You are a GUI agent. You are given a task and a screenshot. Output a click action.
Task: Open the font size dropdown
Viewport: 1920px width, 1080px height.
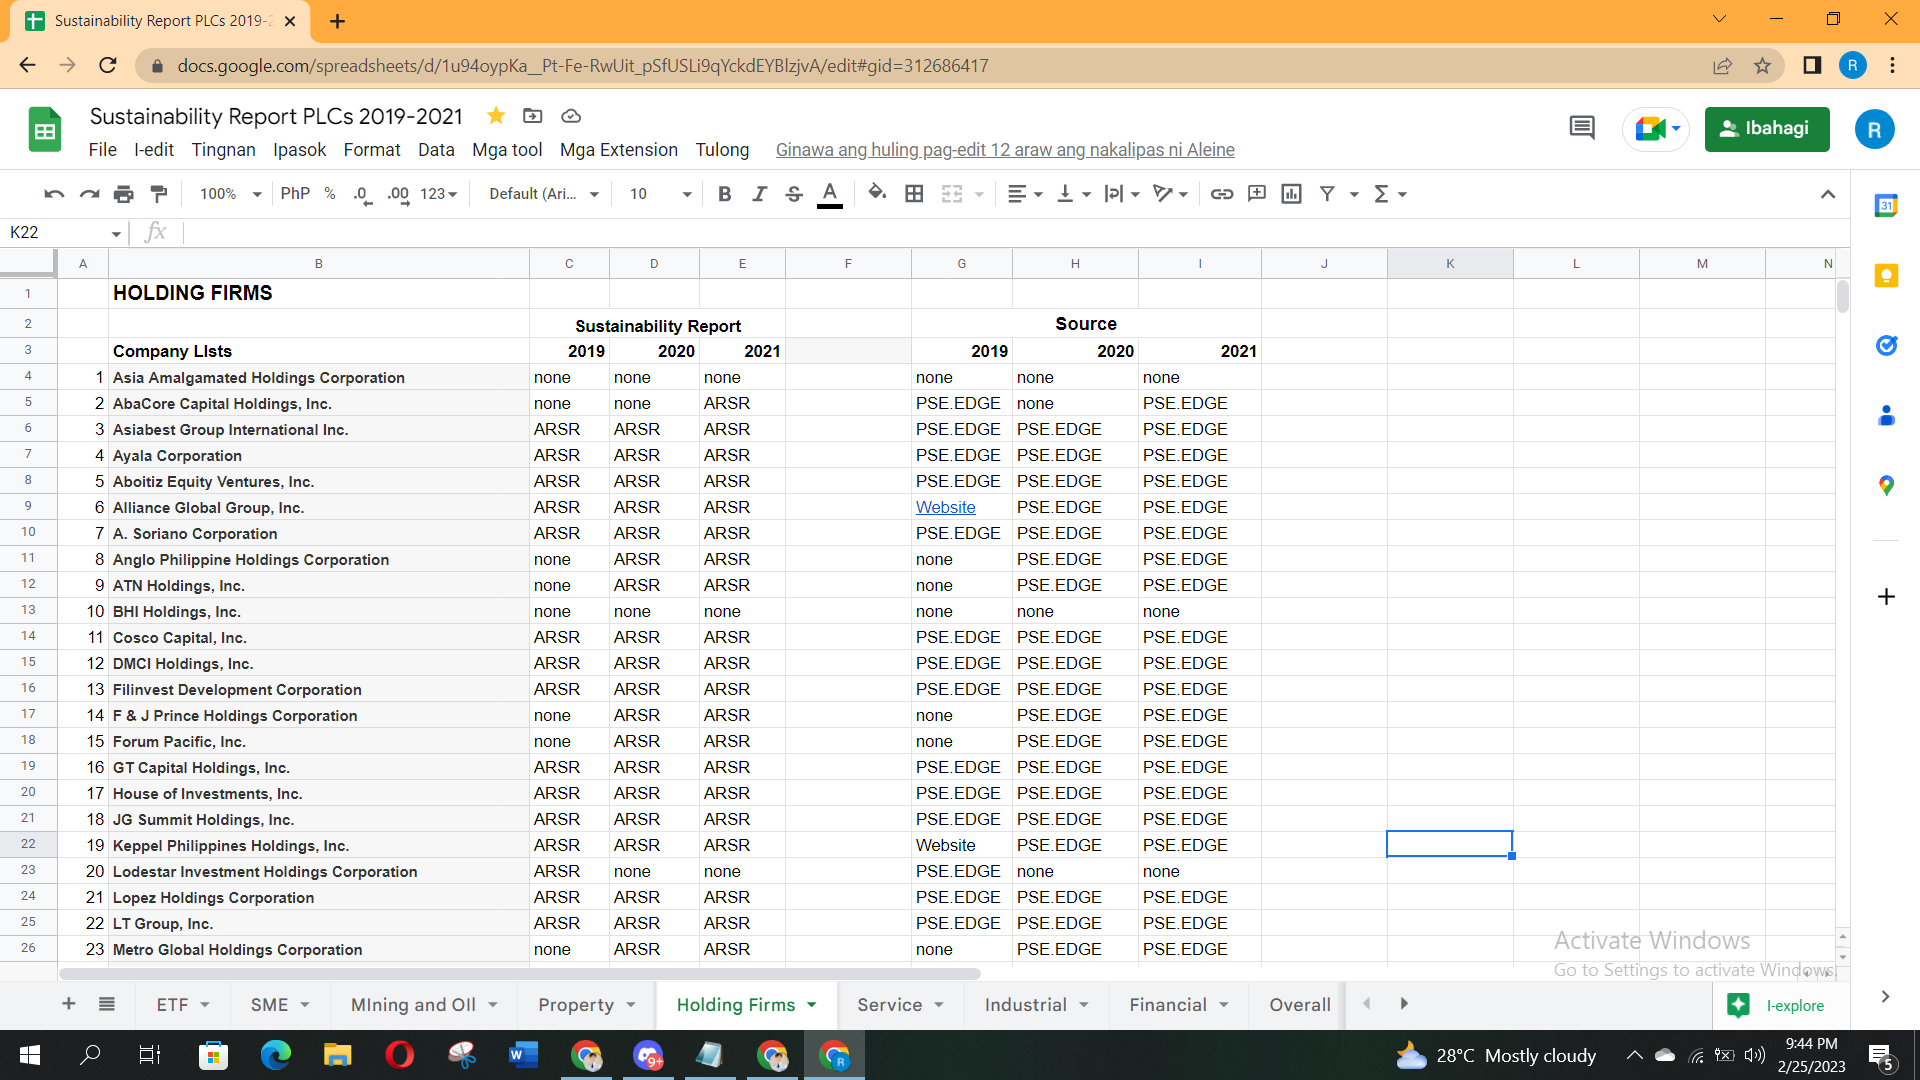(660, 194)
